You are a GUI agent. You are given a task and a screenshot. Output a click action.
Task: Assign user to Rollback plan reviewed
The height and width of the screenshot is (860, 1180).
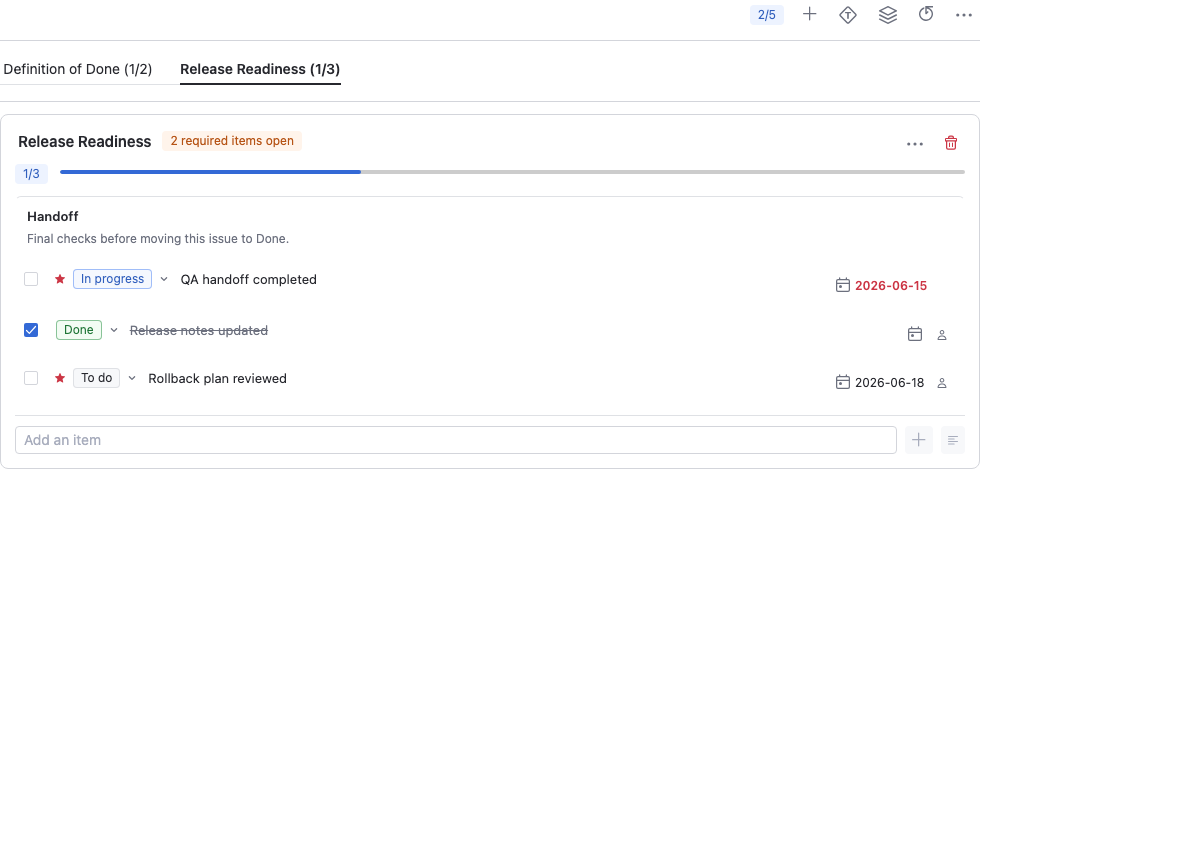coord(941,384)
